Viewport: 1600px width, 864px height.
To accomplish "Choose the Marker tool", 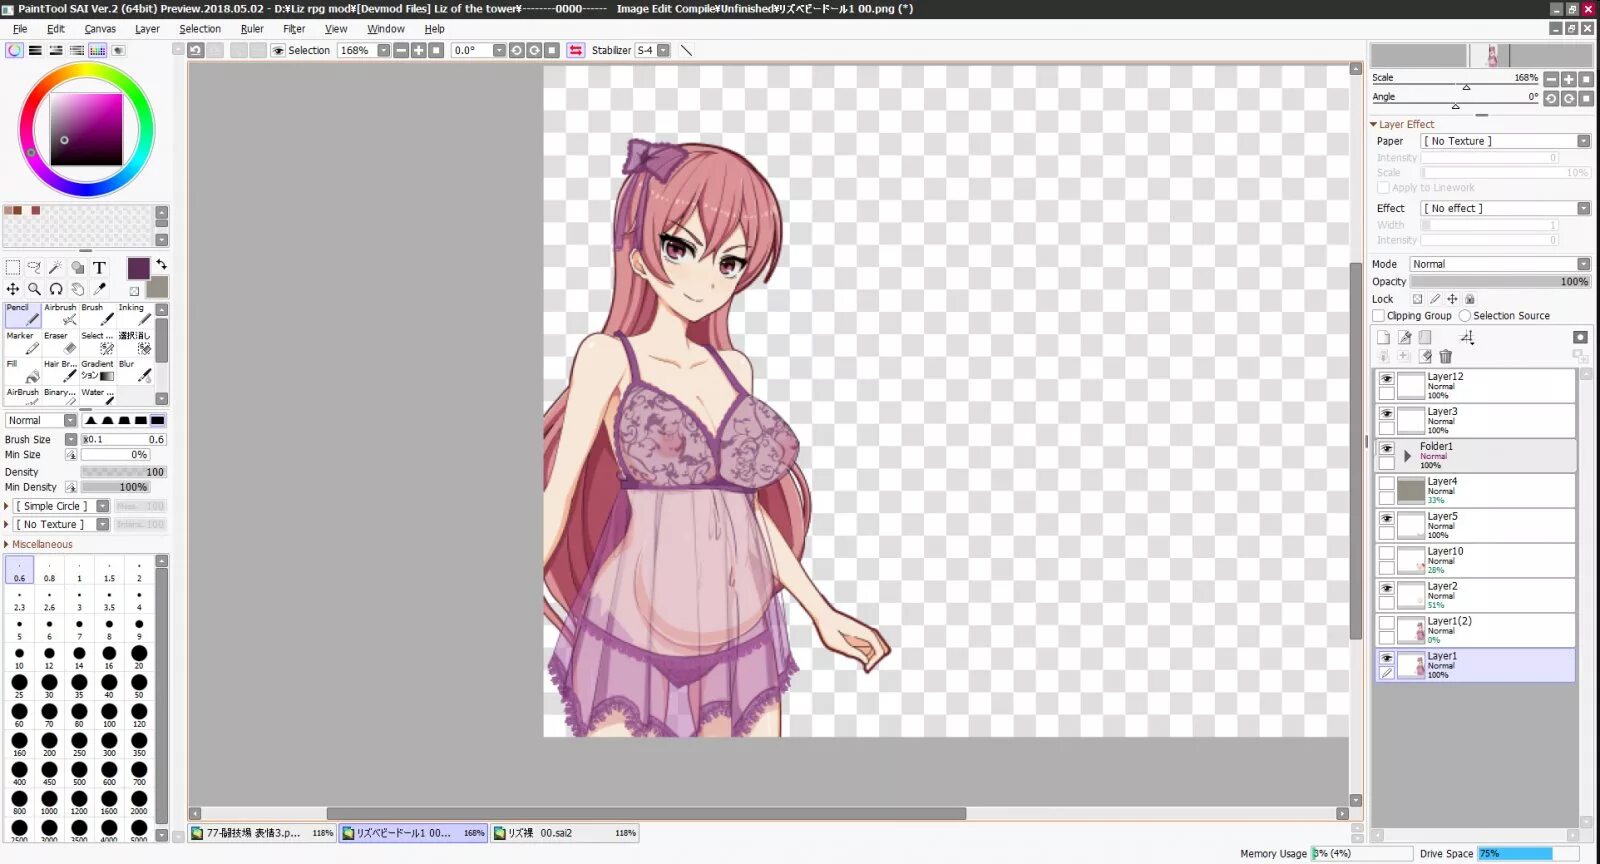I will [23, 343].
